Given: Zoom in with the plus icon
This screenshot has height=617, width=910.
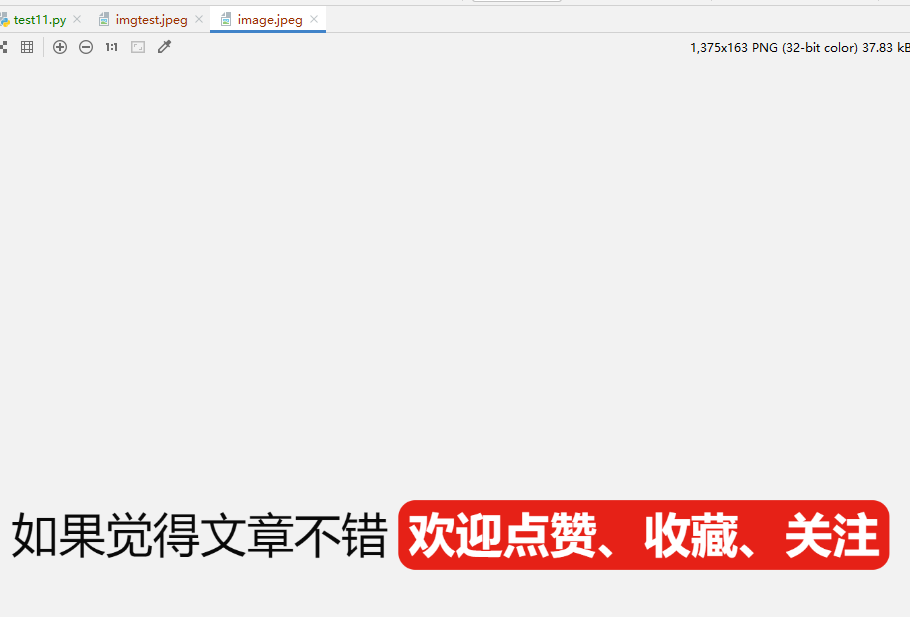Looking at the screenshot, I should (60, 47).
